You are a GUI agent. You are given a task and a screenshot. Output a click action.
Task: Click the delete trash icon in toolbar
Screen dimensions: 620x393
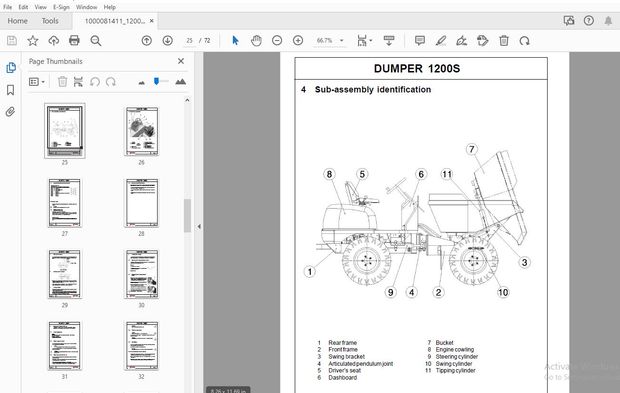504,40
